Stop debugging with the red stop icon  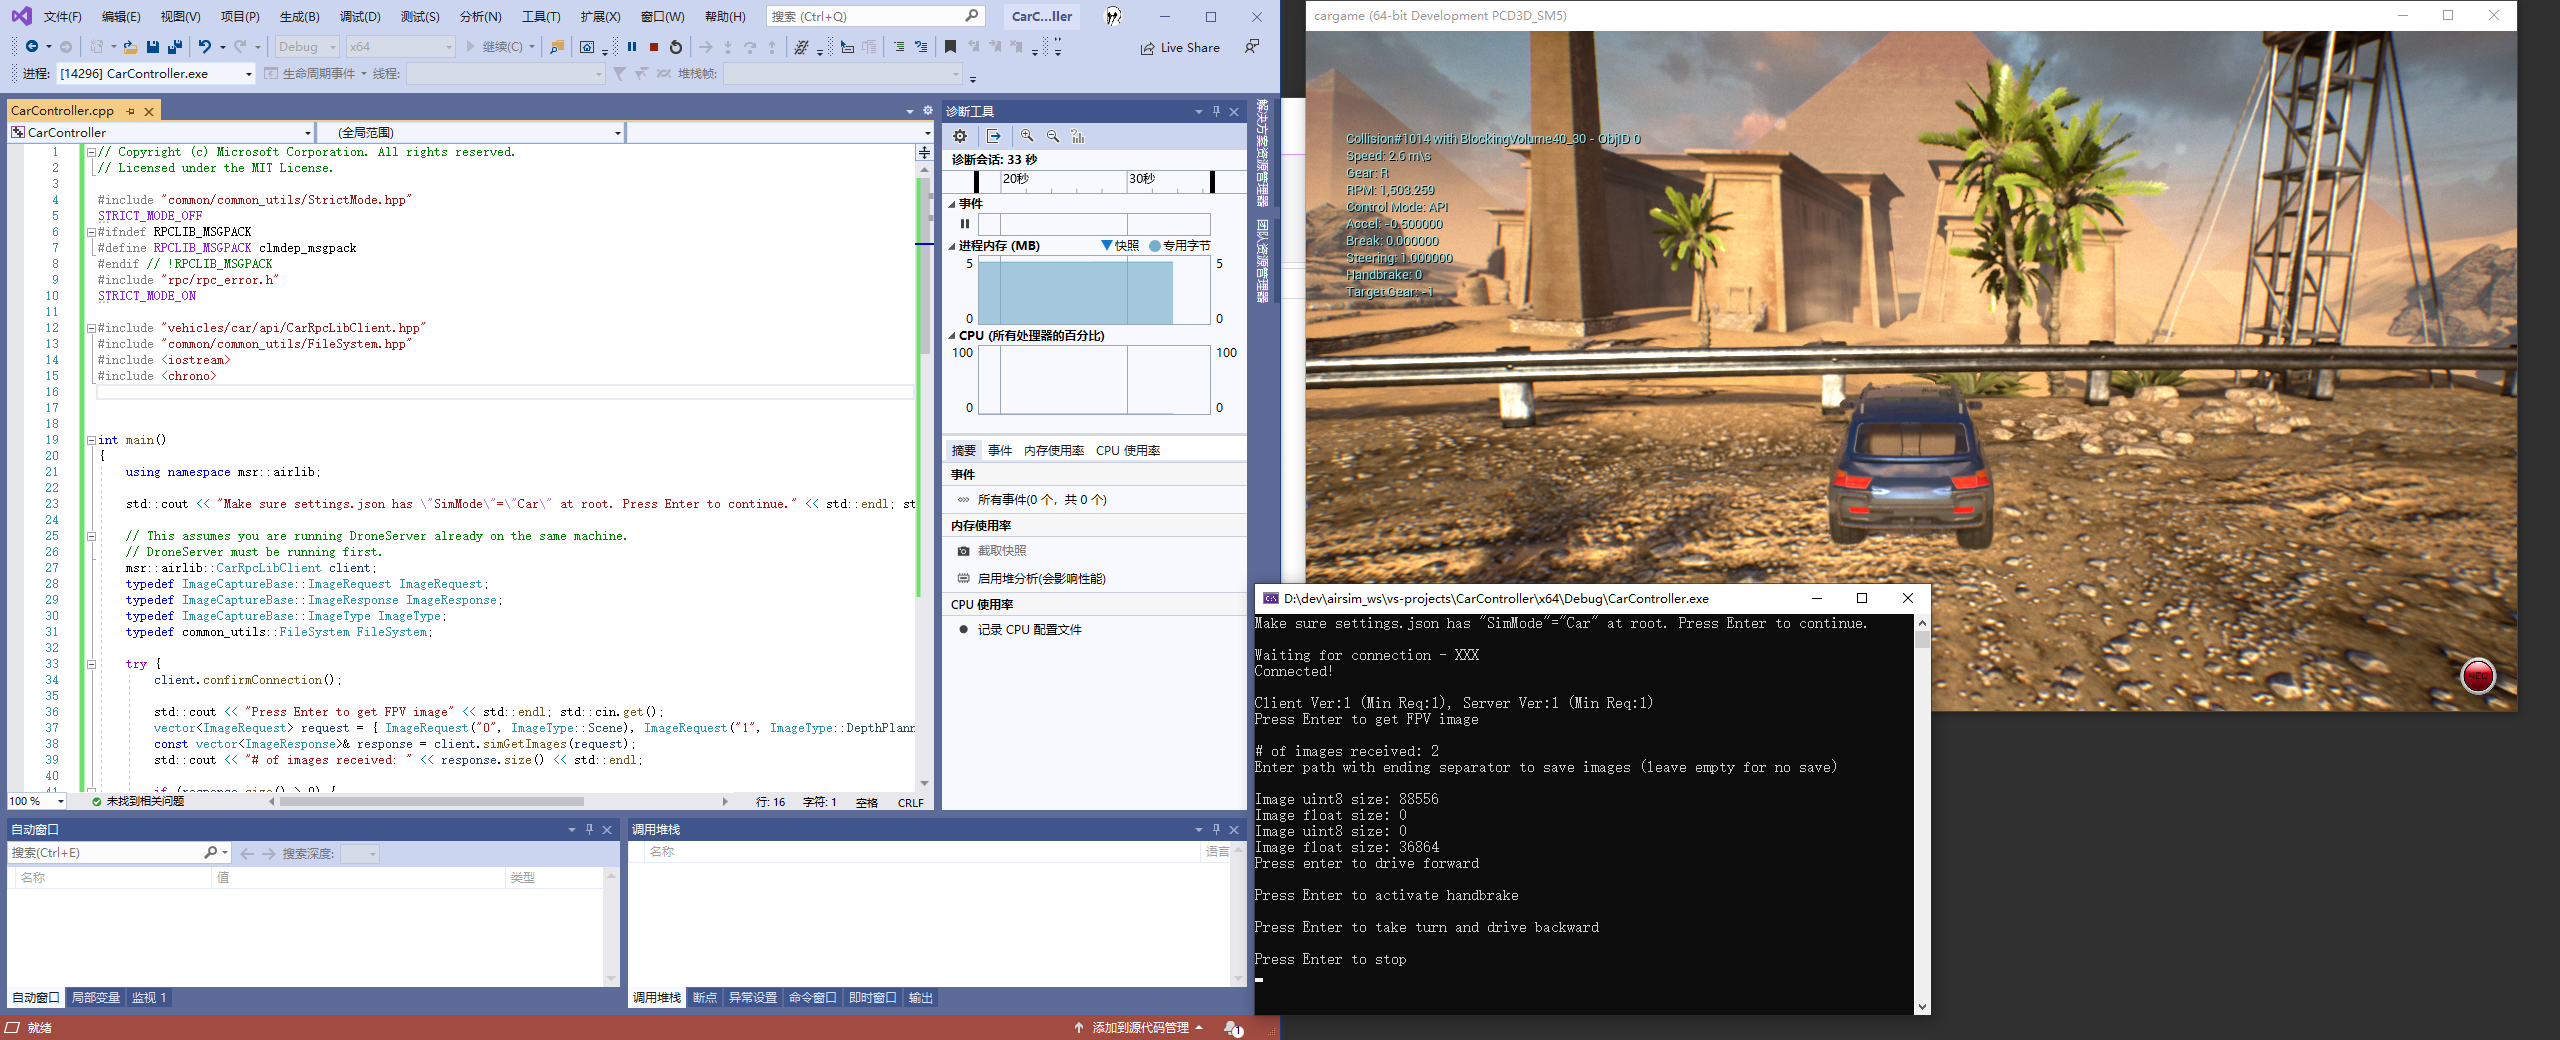click(x=653, y=46)
